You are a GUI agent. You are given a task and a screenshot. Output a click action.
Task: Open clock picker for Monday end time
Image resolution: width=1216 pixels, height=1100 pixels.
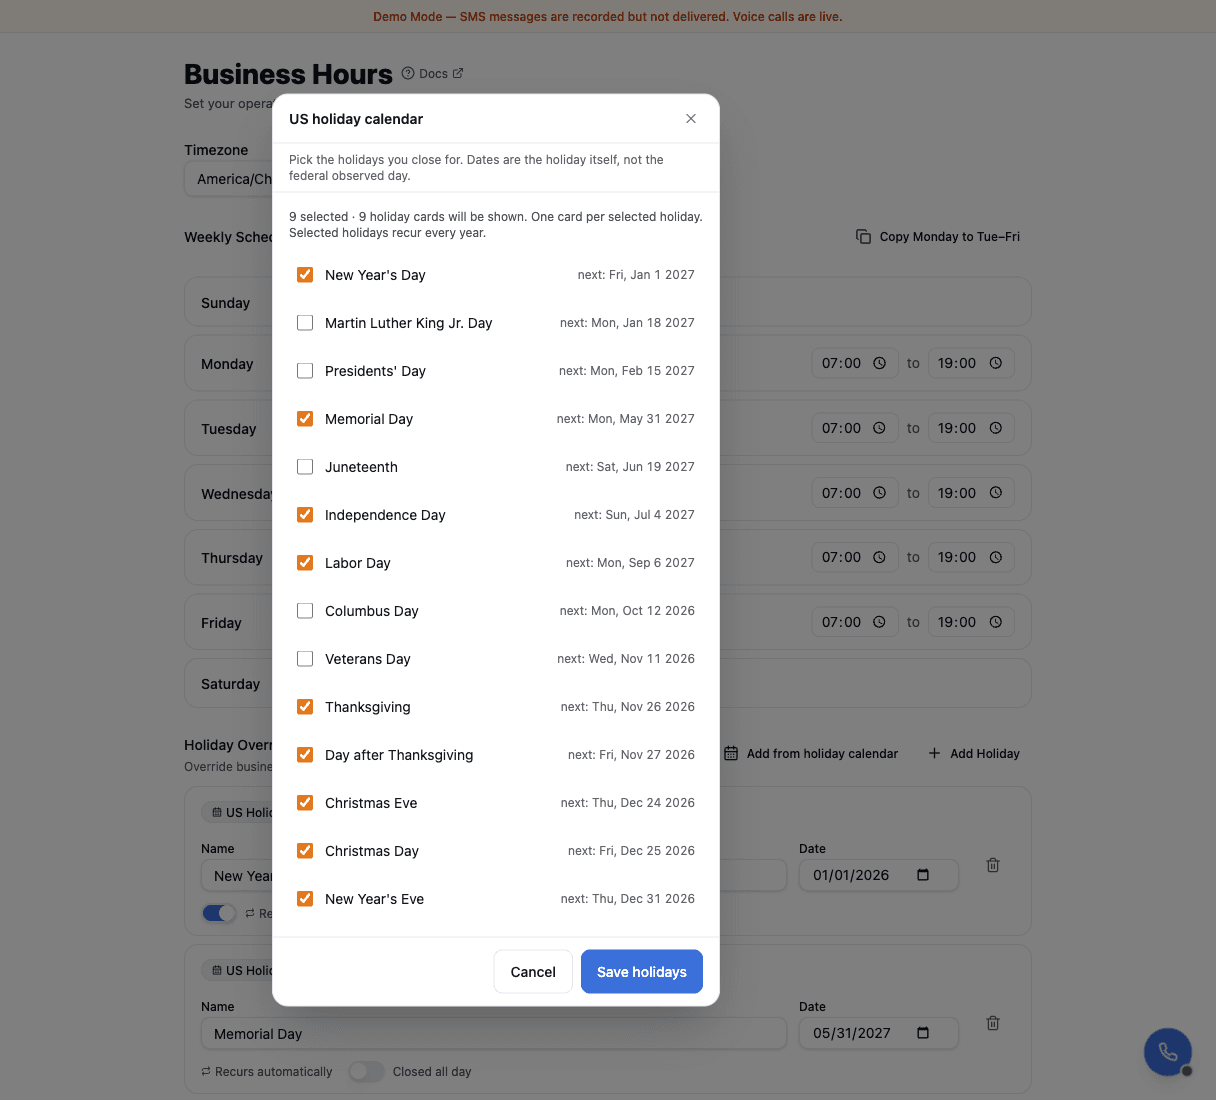[x=996, y=364]
